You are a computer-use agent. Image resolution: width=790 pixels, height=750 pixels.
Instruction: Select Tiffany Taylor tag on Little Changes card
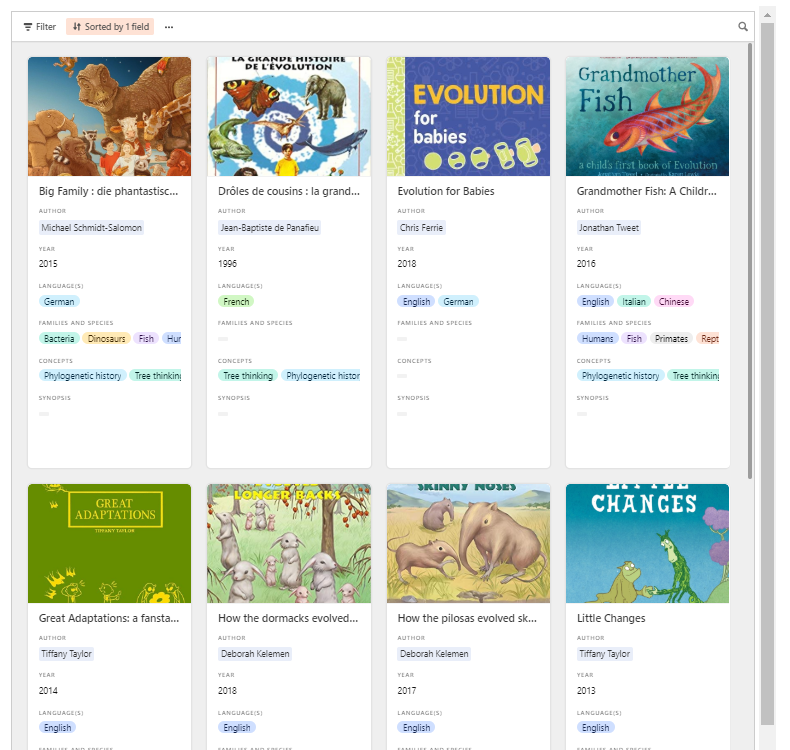tap(605, 654)
